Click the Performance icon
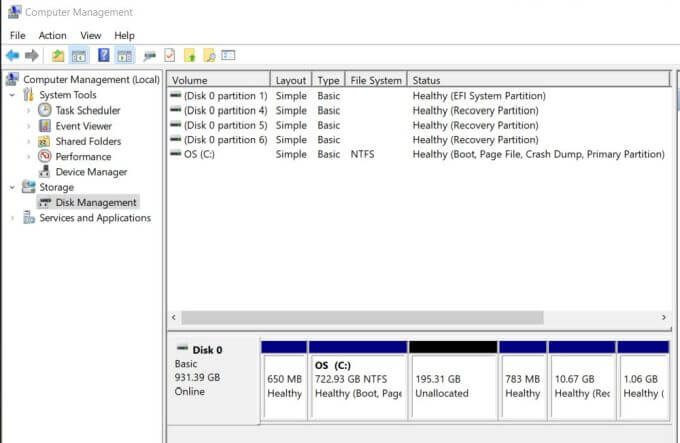680x443 pixels. tap(45, 156)
